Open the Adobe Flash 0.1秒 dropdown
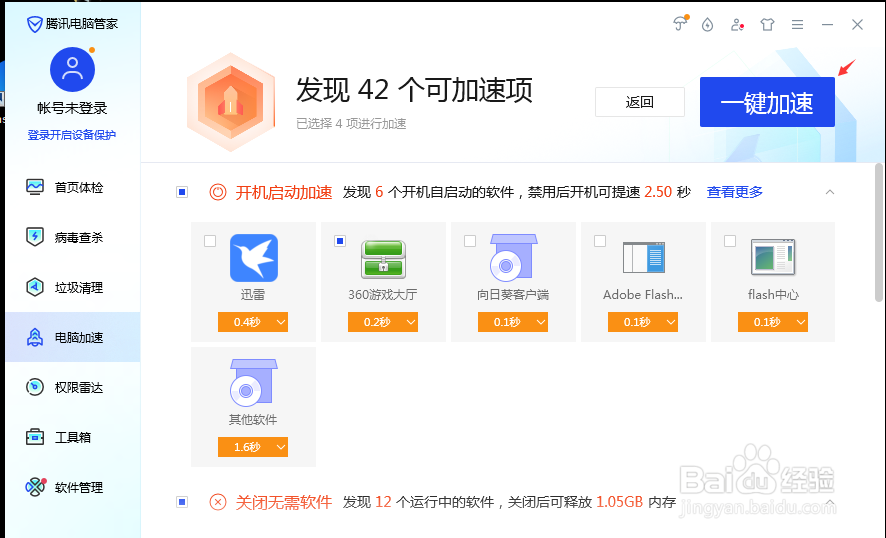This screenshot has height=538, width=886. click(x=643, y=322)
